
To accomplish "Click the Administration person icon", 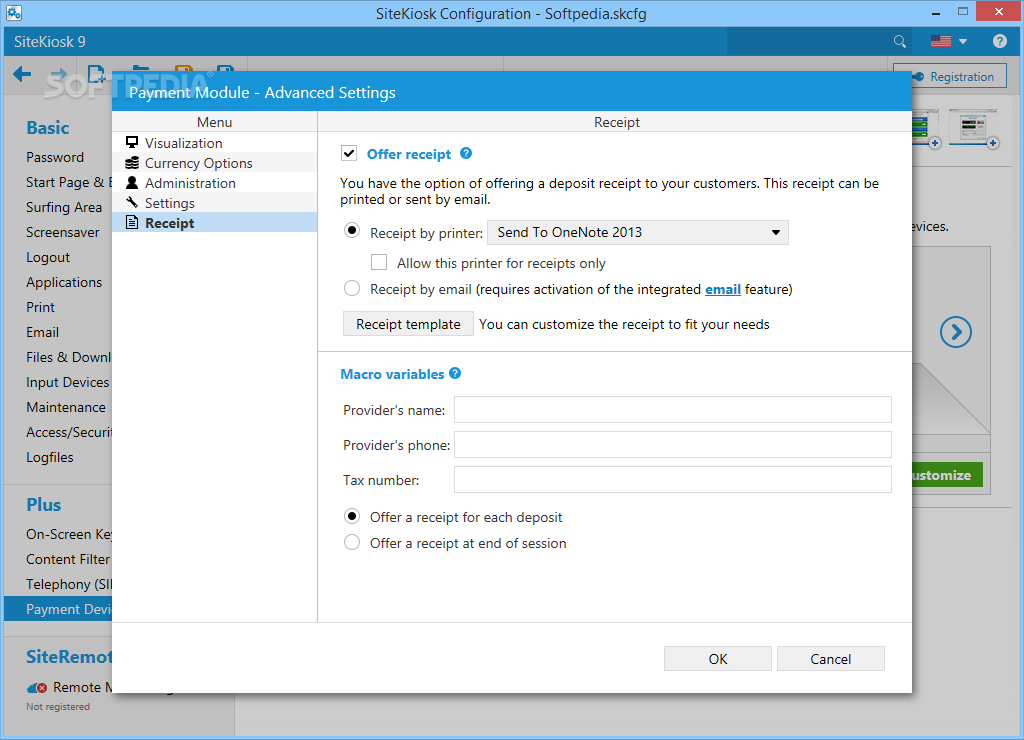I will (132, 183).
